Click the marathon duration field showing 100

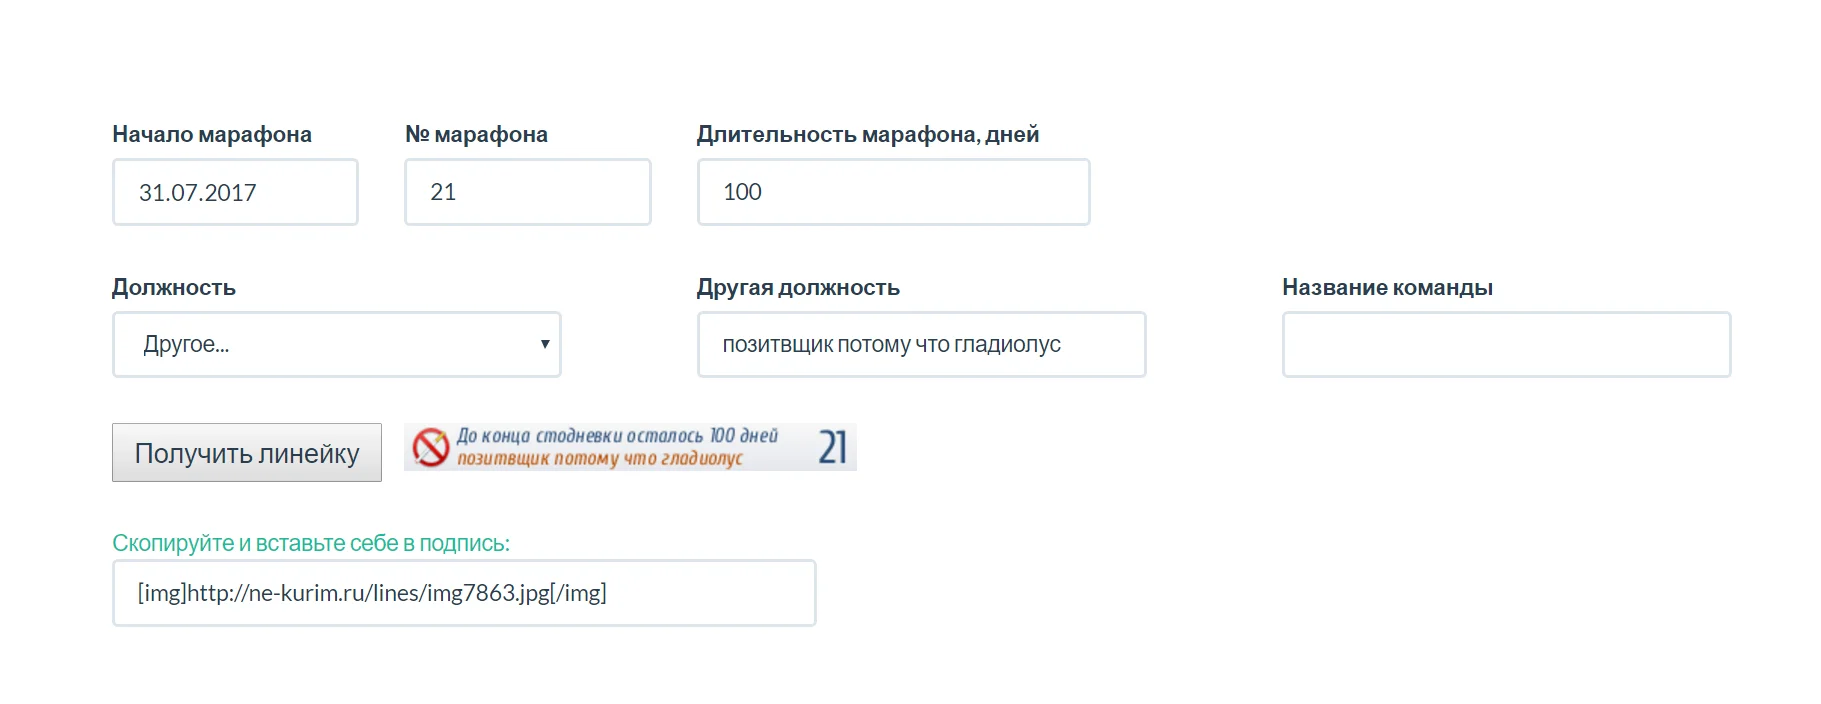tap(893, 192)
